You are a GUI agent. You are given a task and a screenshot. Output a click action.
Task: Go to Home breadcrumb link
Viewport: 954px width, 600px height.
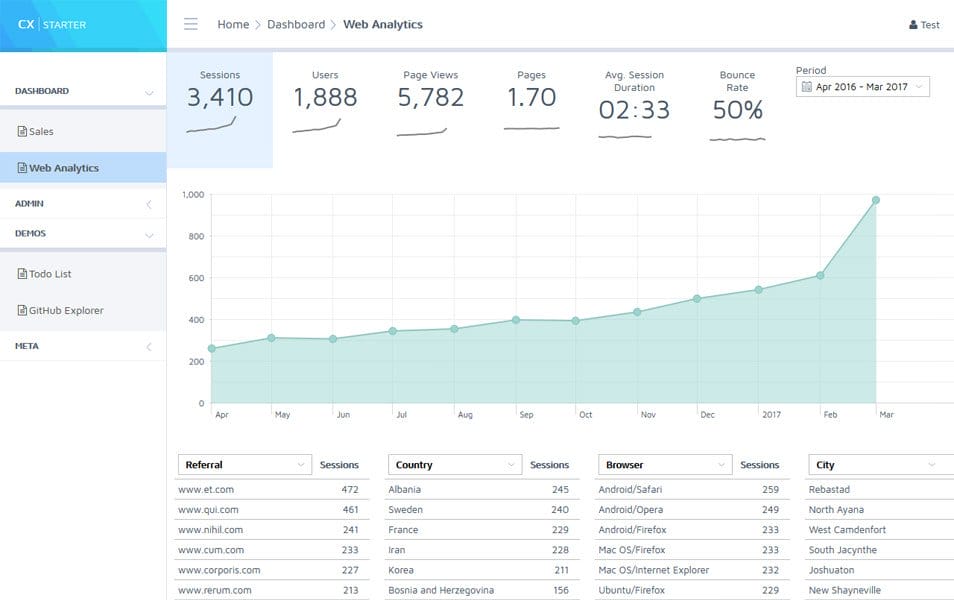[x=233, y=24]
